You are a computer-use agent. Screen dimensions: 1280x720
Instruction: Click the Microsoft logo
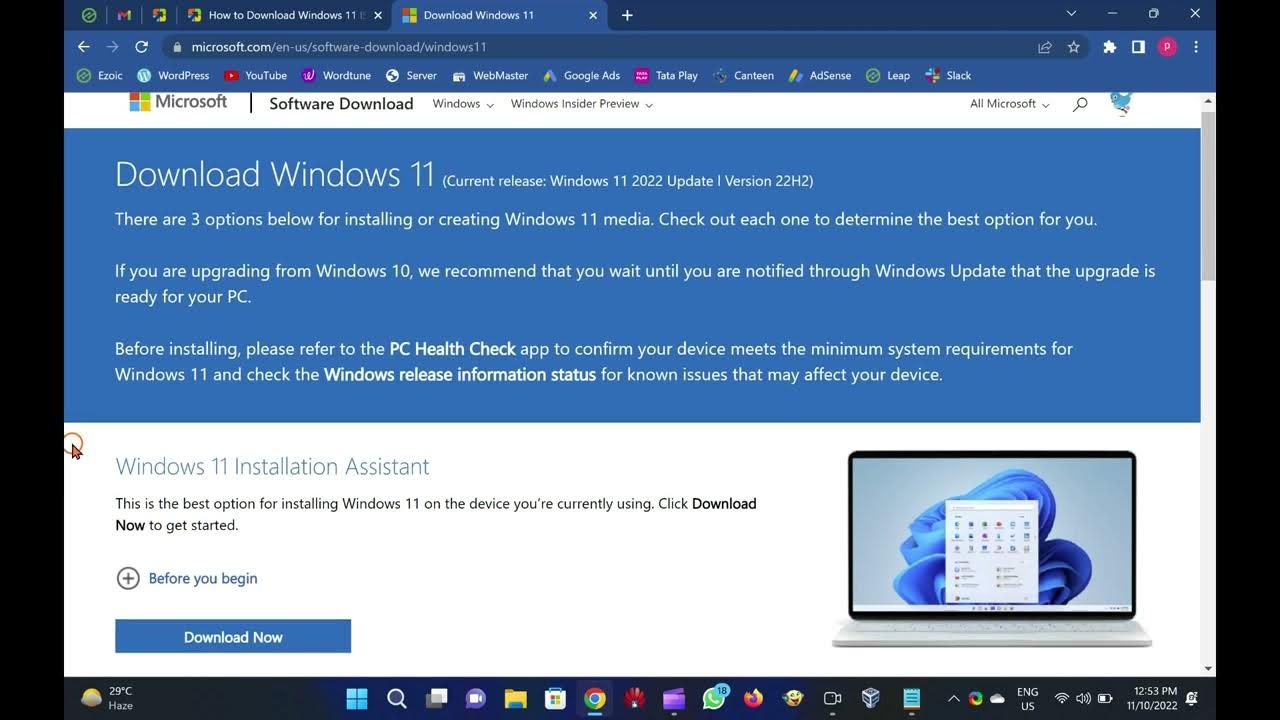pyautogui.click(x=178, y=102)
